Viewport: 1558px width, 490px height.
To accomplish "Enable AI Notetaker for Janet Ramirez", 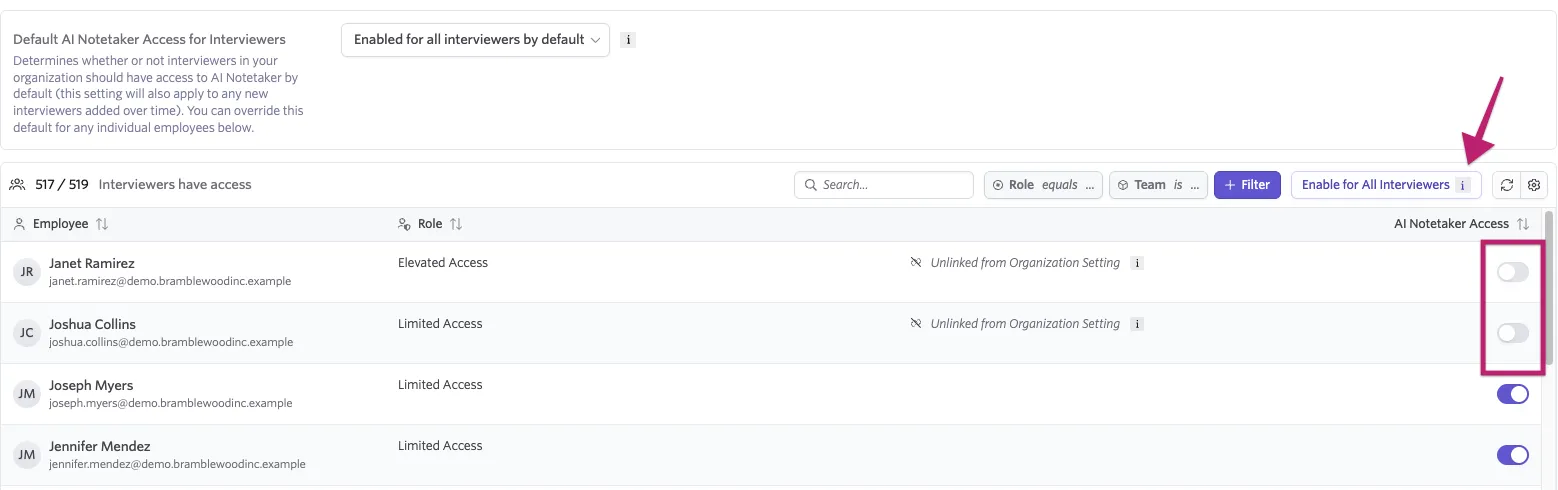I will (x=1513, y=272).
